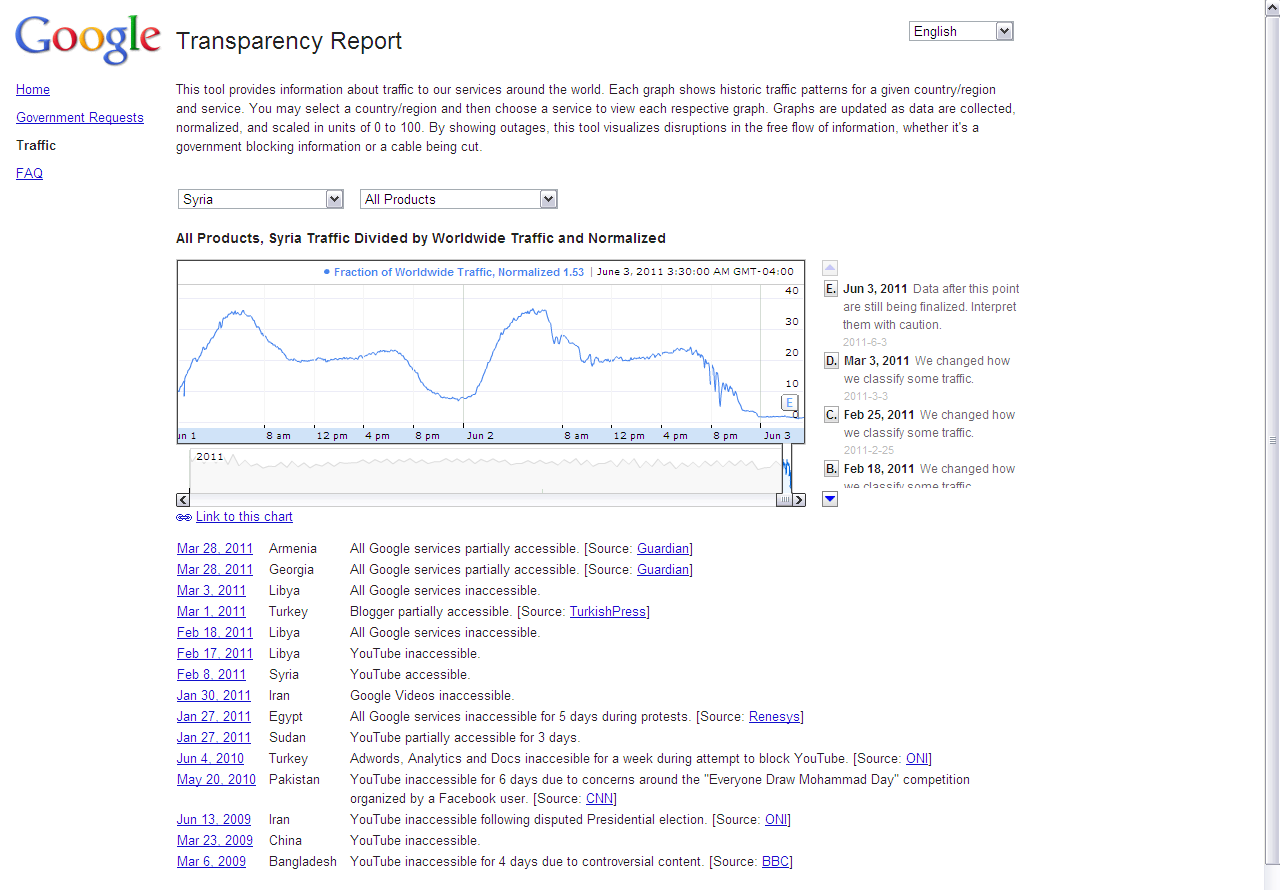
Task: Go to Home in the sidebar
Action: (33, 89)
